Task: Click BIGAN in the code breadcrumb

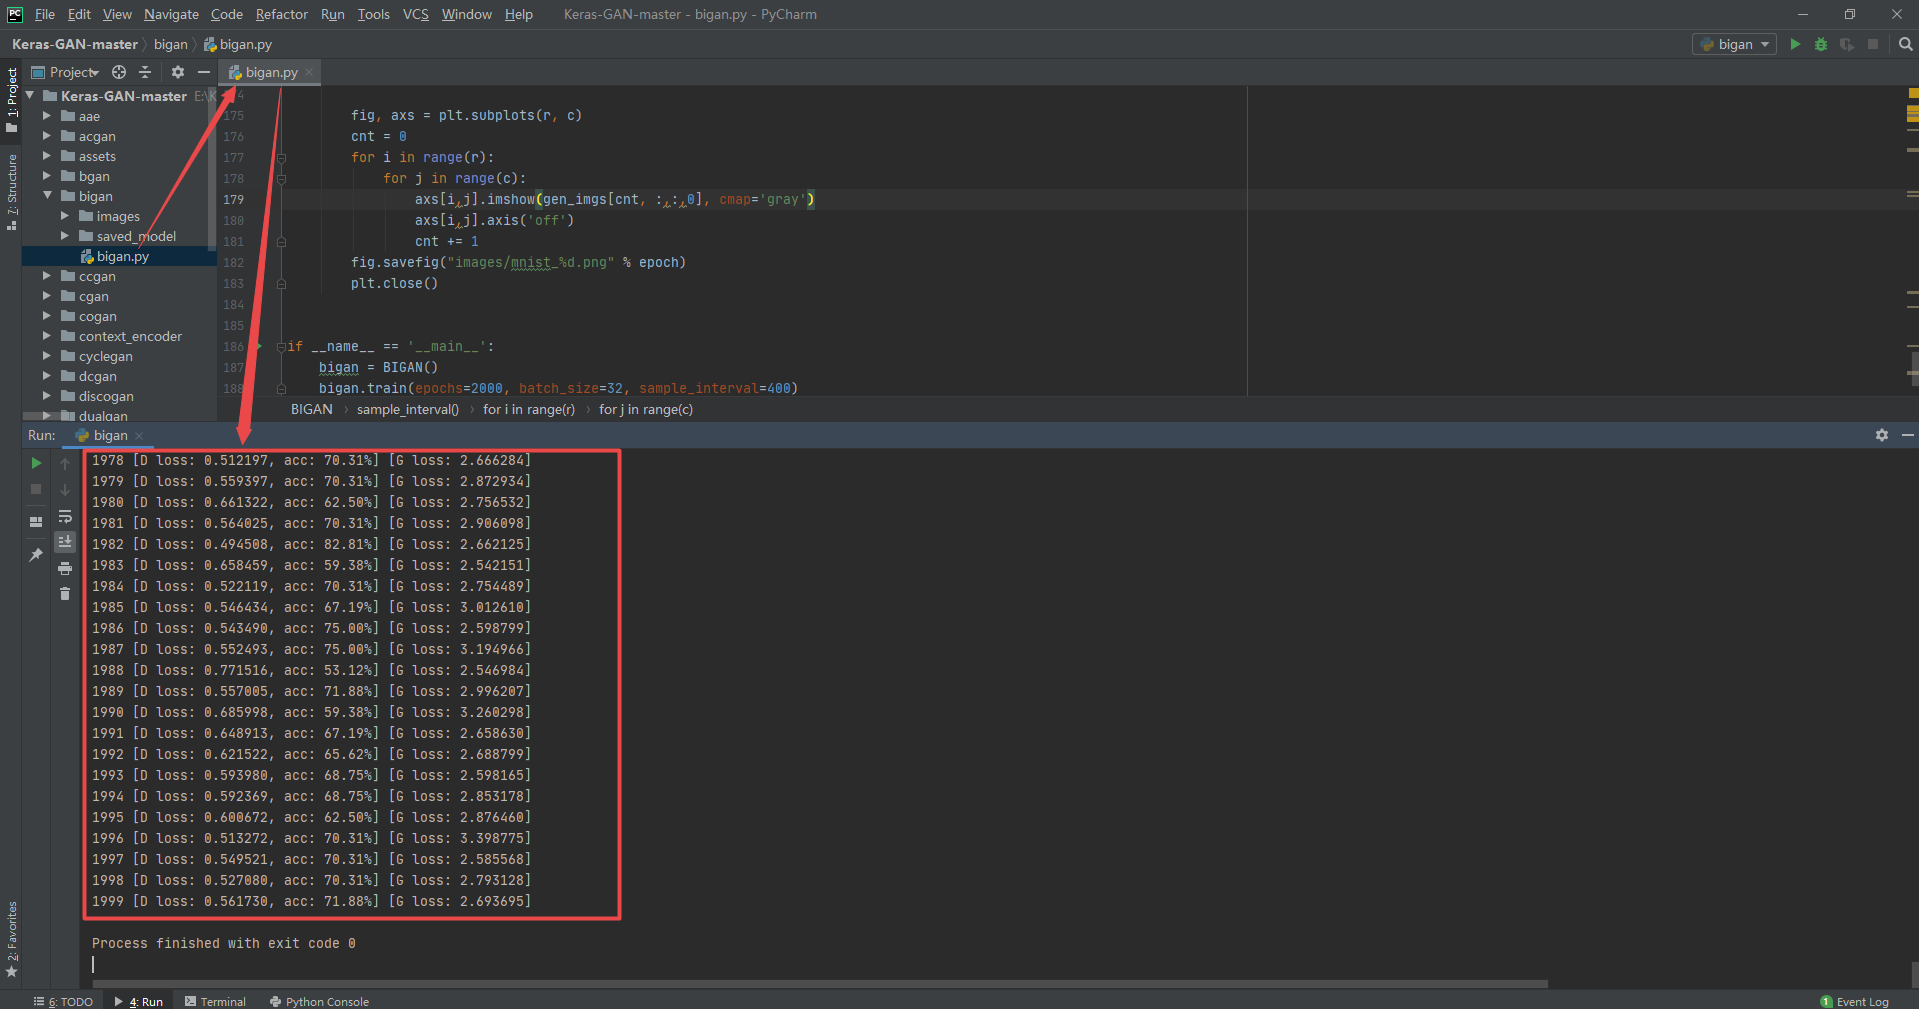Action: click(x=311, y=409)
